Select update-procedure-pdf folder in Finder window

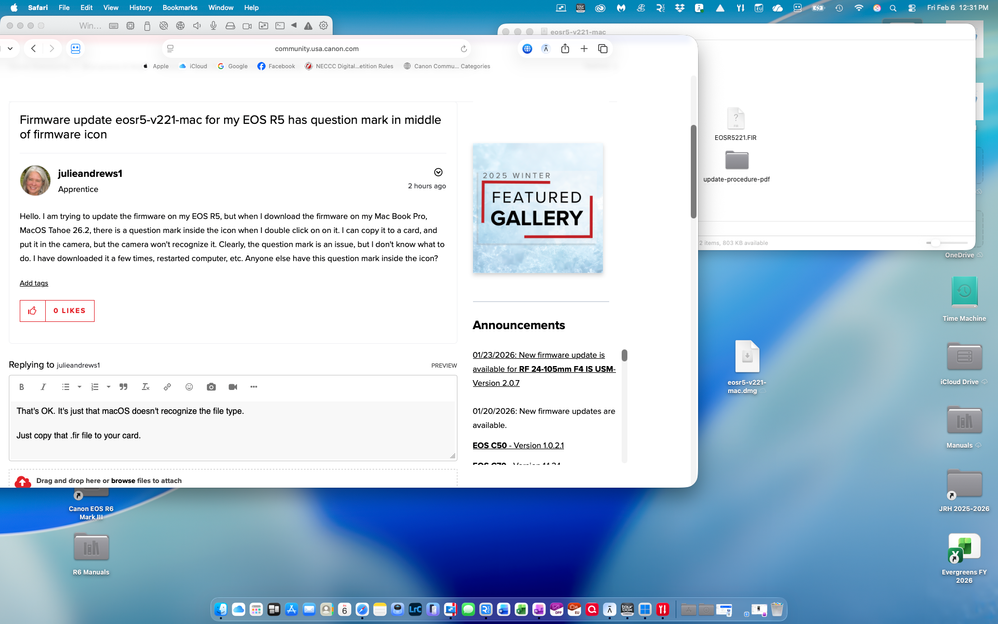(x=736, y=166)
